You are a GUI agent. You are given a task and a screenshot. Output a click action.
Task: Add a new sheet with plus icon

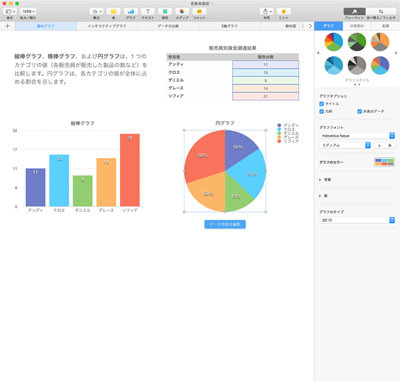point(7,26)
